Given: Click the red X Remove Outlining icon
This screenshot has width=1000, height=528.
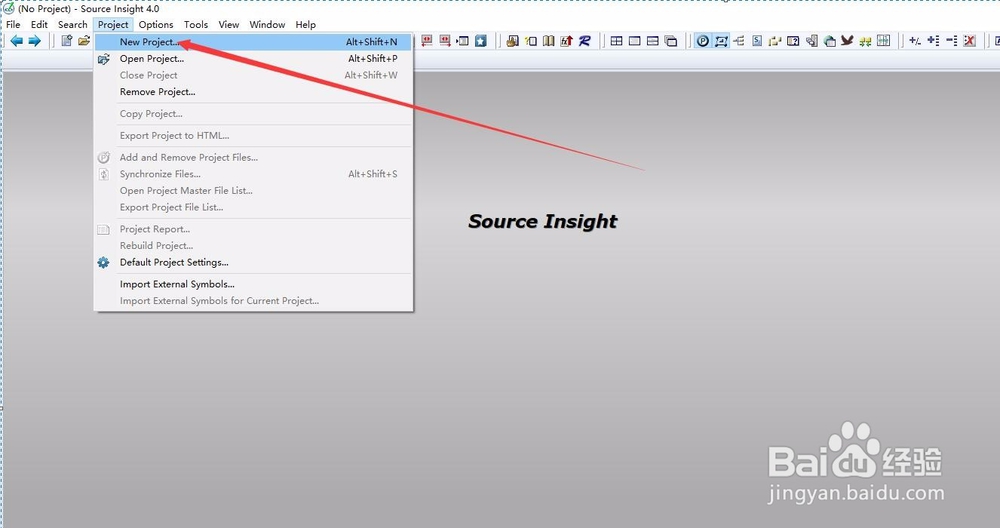Looking at the screenshot, I should 969,41.
